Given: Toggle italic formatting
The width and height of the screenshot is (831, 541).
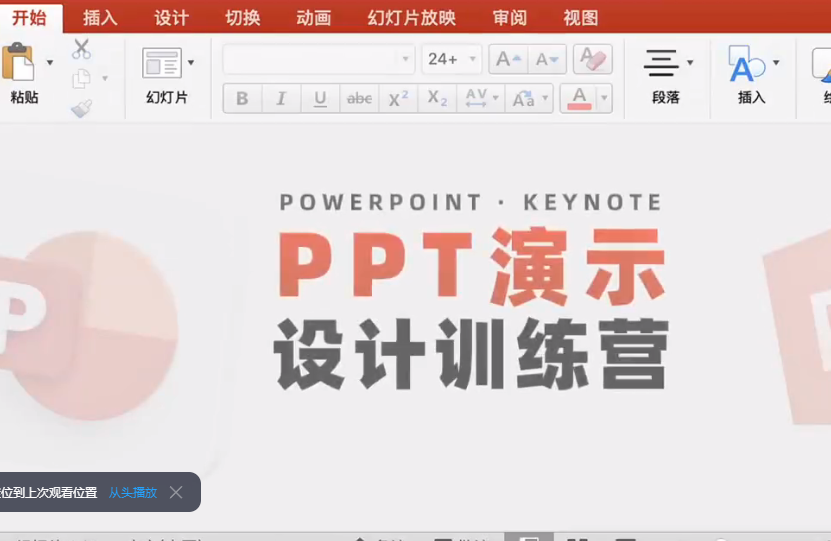Looking at the screenshot, I should [281, 98].
